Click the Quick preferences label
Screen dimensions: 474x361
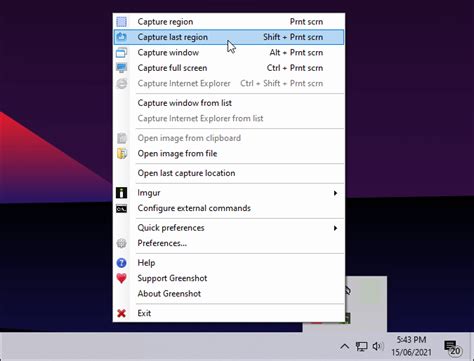171,228
